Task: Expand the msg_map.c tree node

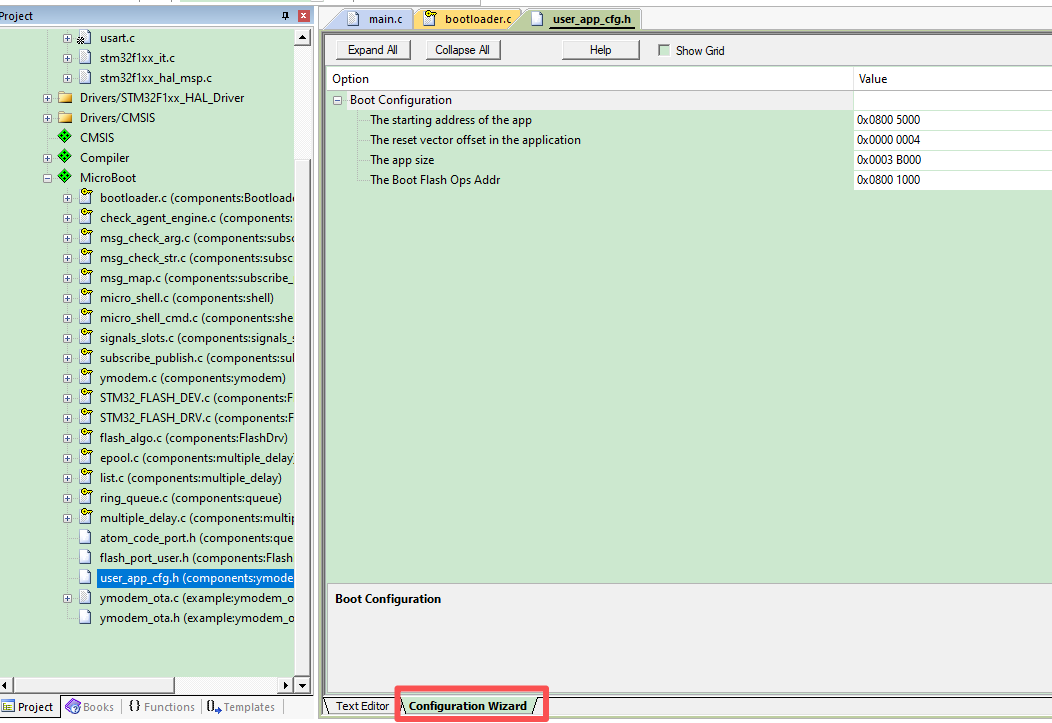Action: pyautogui.click(x=67, y=278)
